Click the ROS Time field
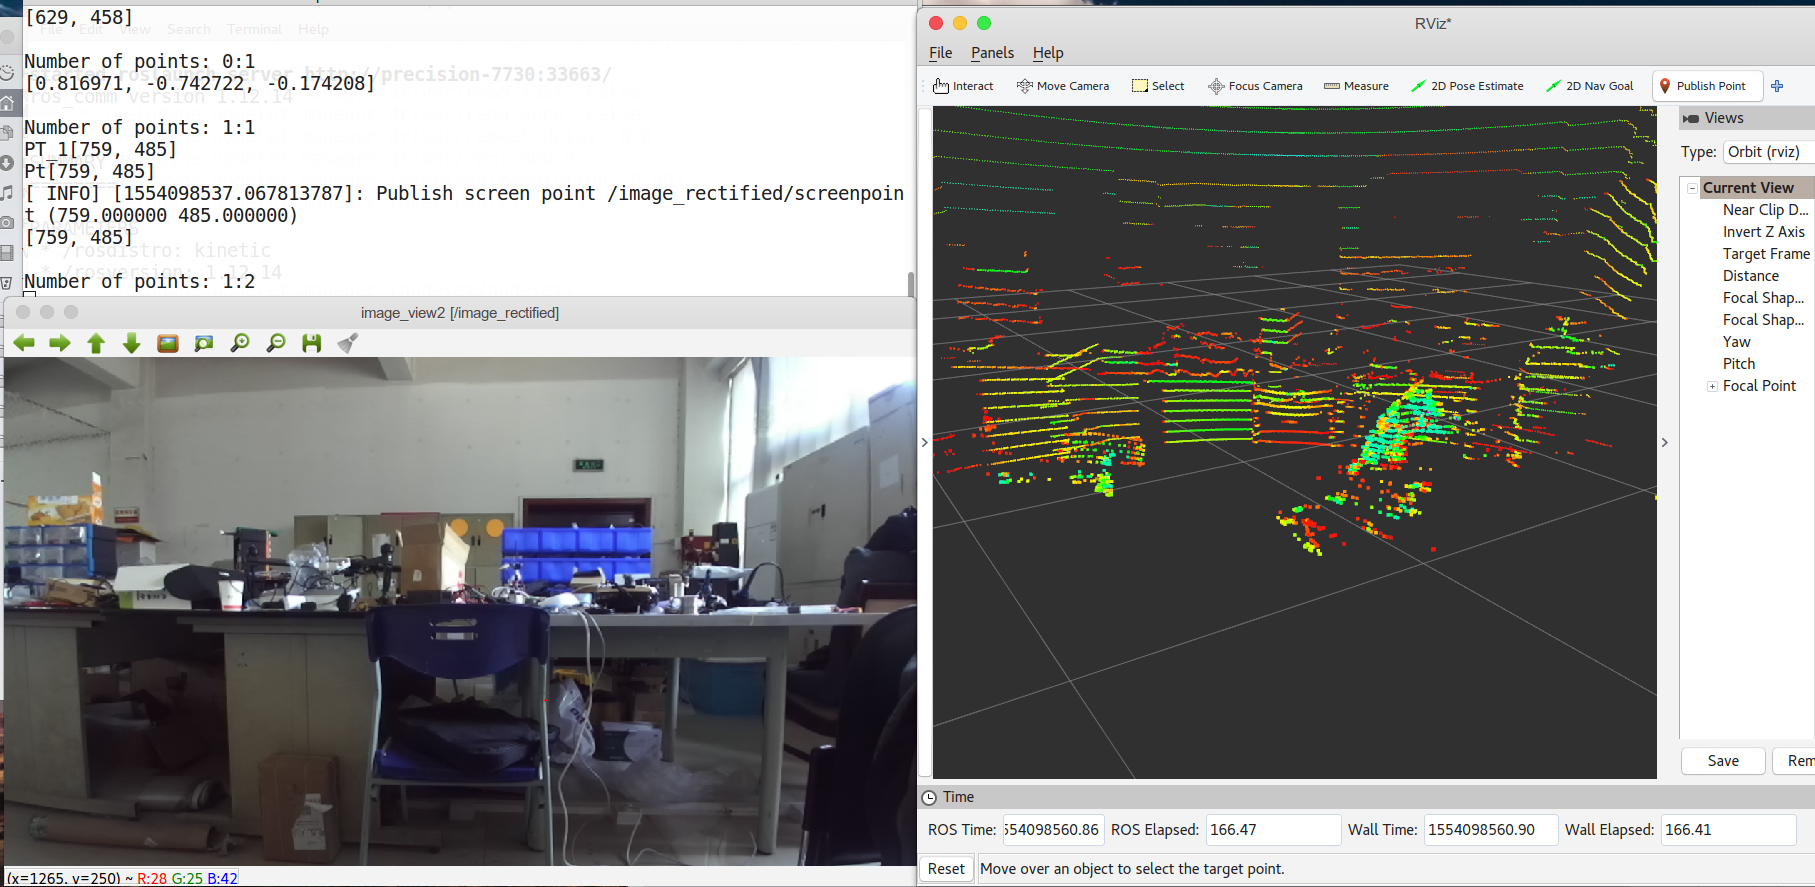Image resolution: width=1815 pixels, height=887 pixels. point(1052,830)
